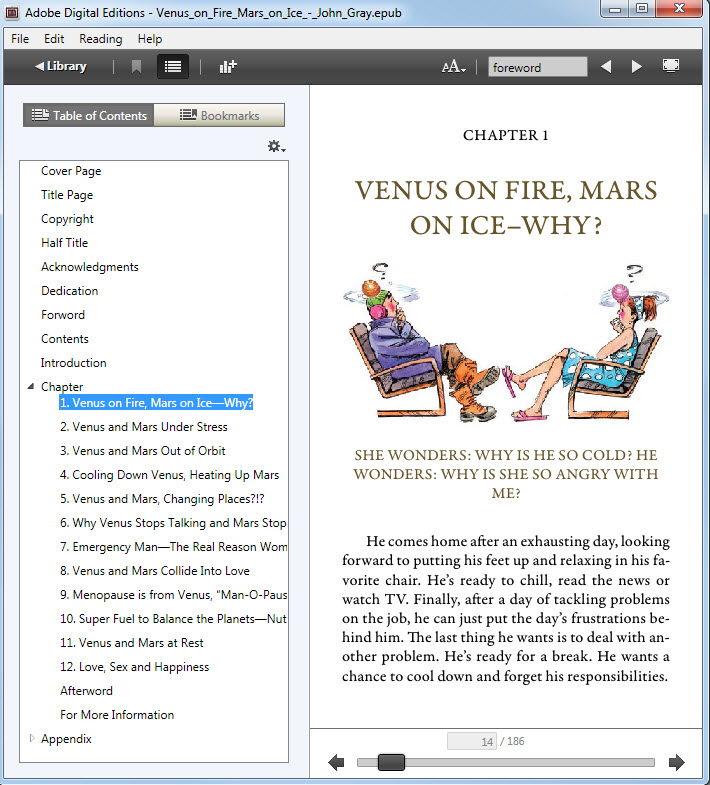
Task: Click the search field containing foreword
Action: 537,68
